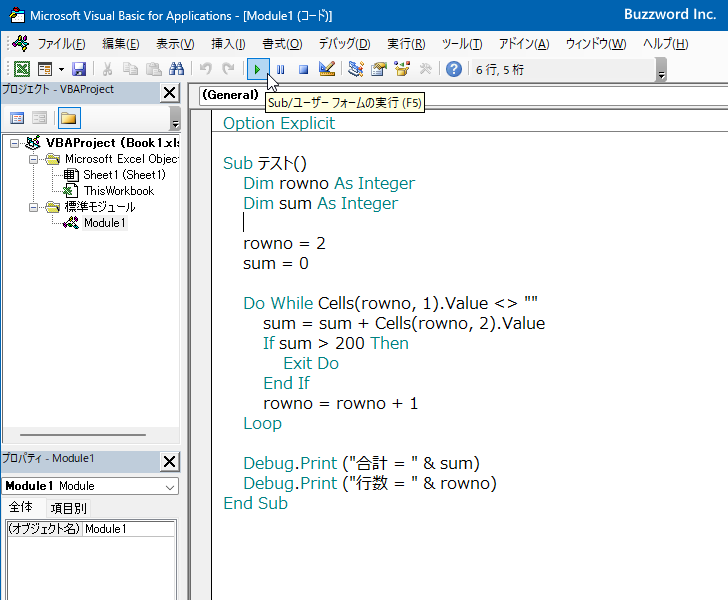Click the VBA icon at menu bar left

pyautogui.click(x=20, y=43)
